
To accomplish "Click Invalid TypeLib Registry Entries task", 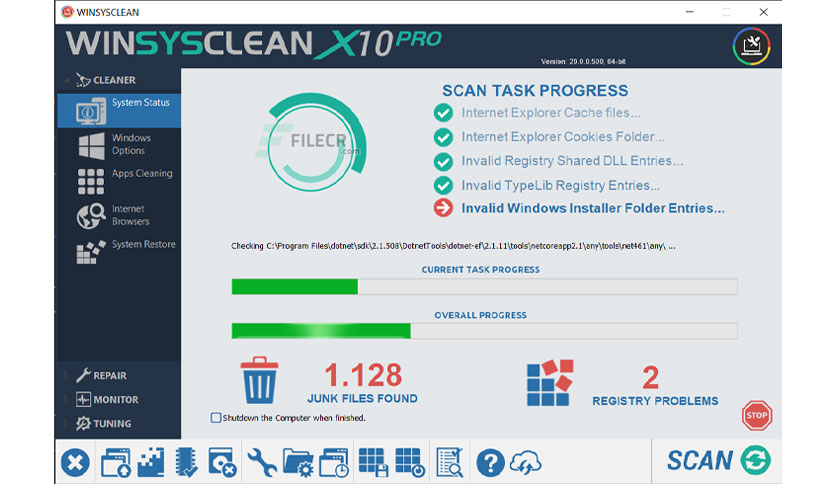I will click(x=560, y=185).
